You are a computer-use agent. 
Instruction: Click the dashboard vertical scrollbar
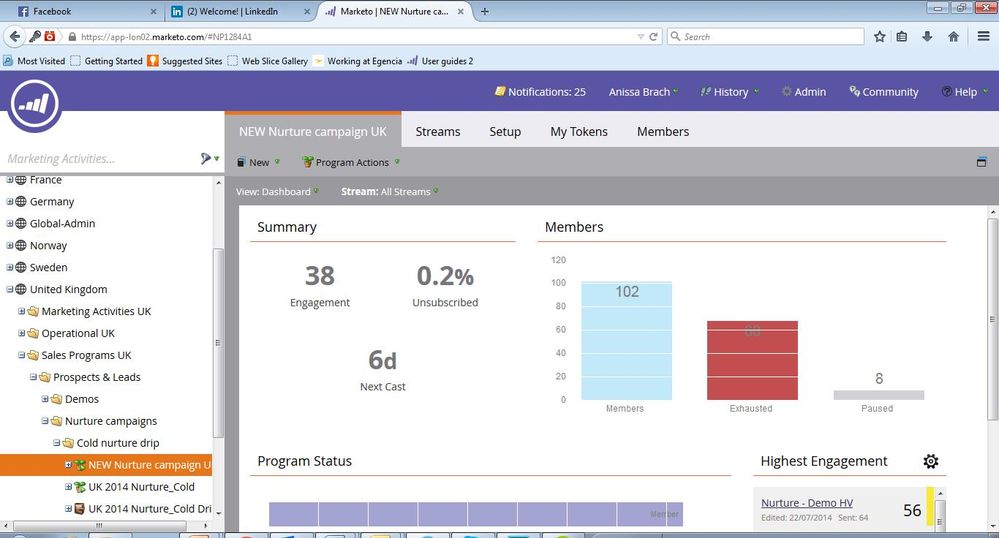993,319
